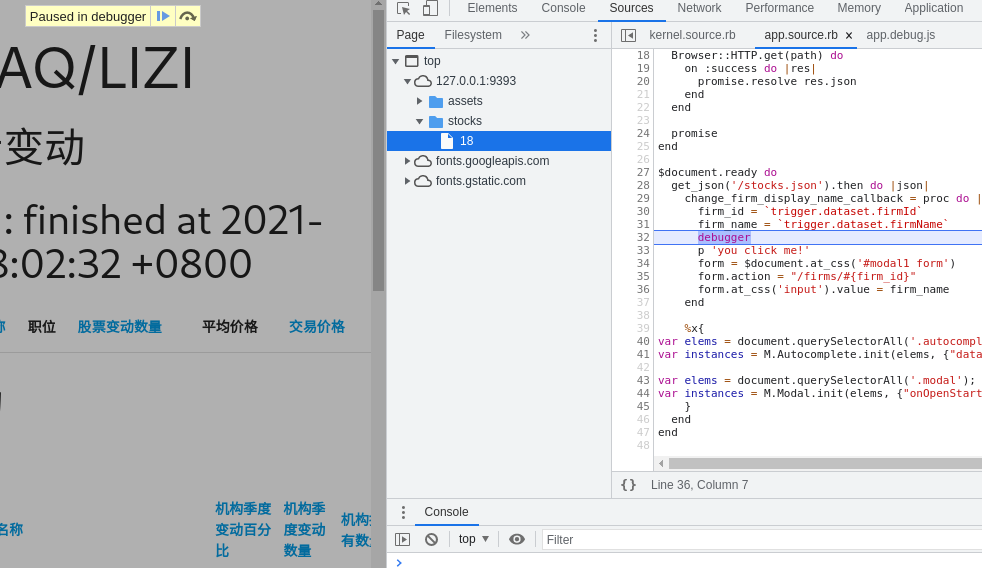Hide the file navigator sidebar
Viewport: 982px width, 568px height.
628,36
